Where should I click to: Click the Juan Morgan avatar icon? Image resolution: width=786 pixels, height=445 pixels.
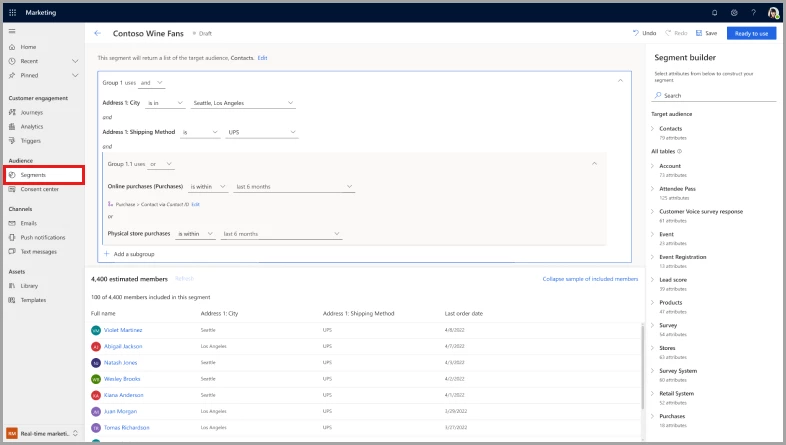(x=96, y=411)
